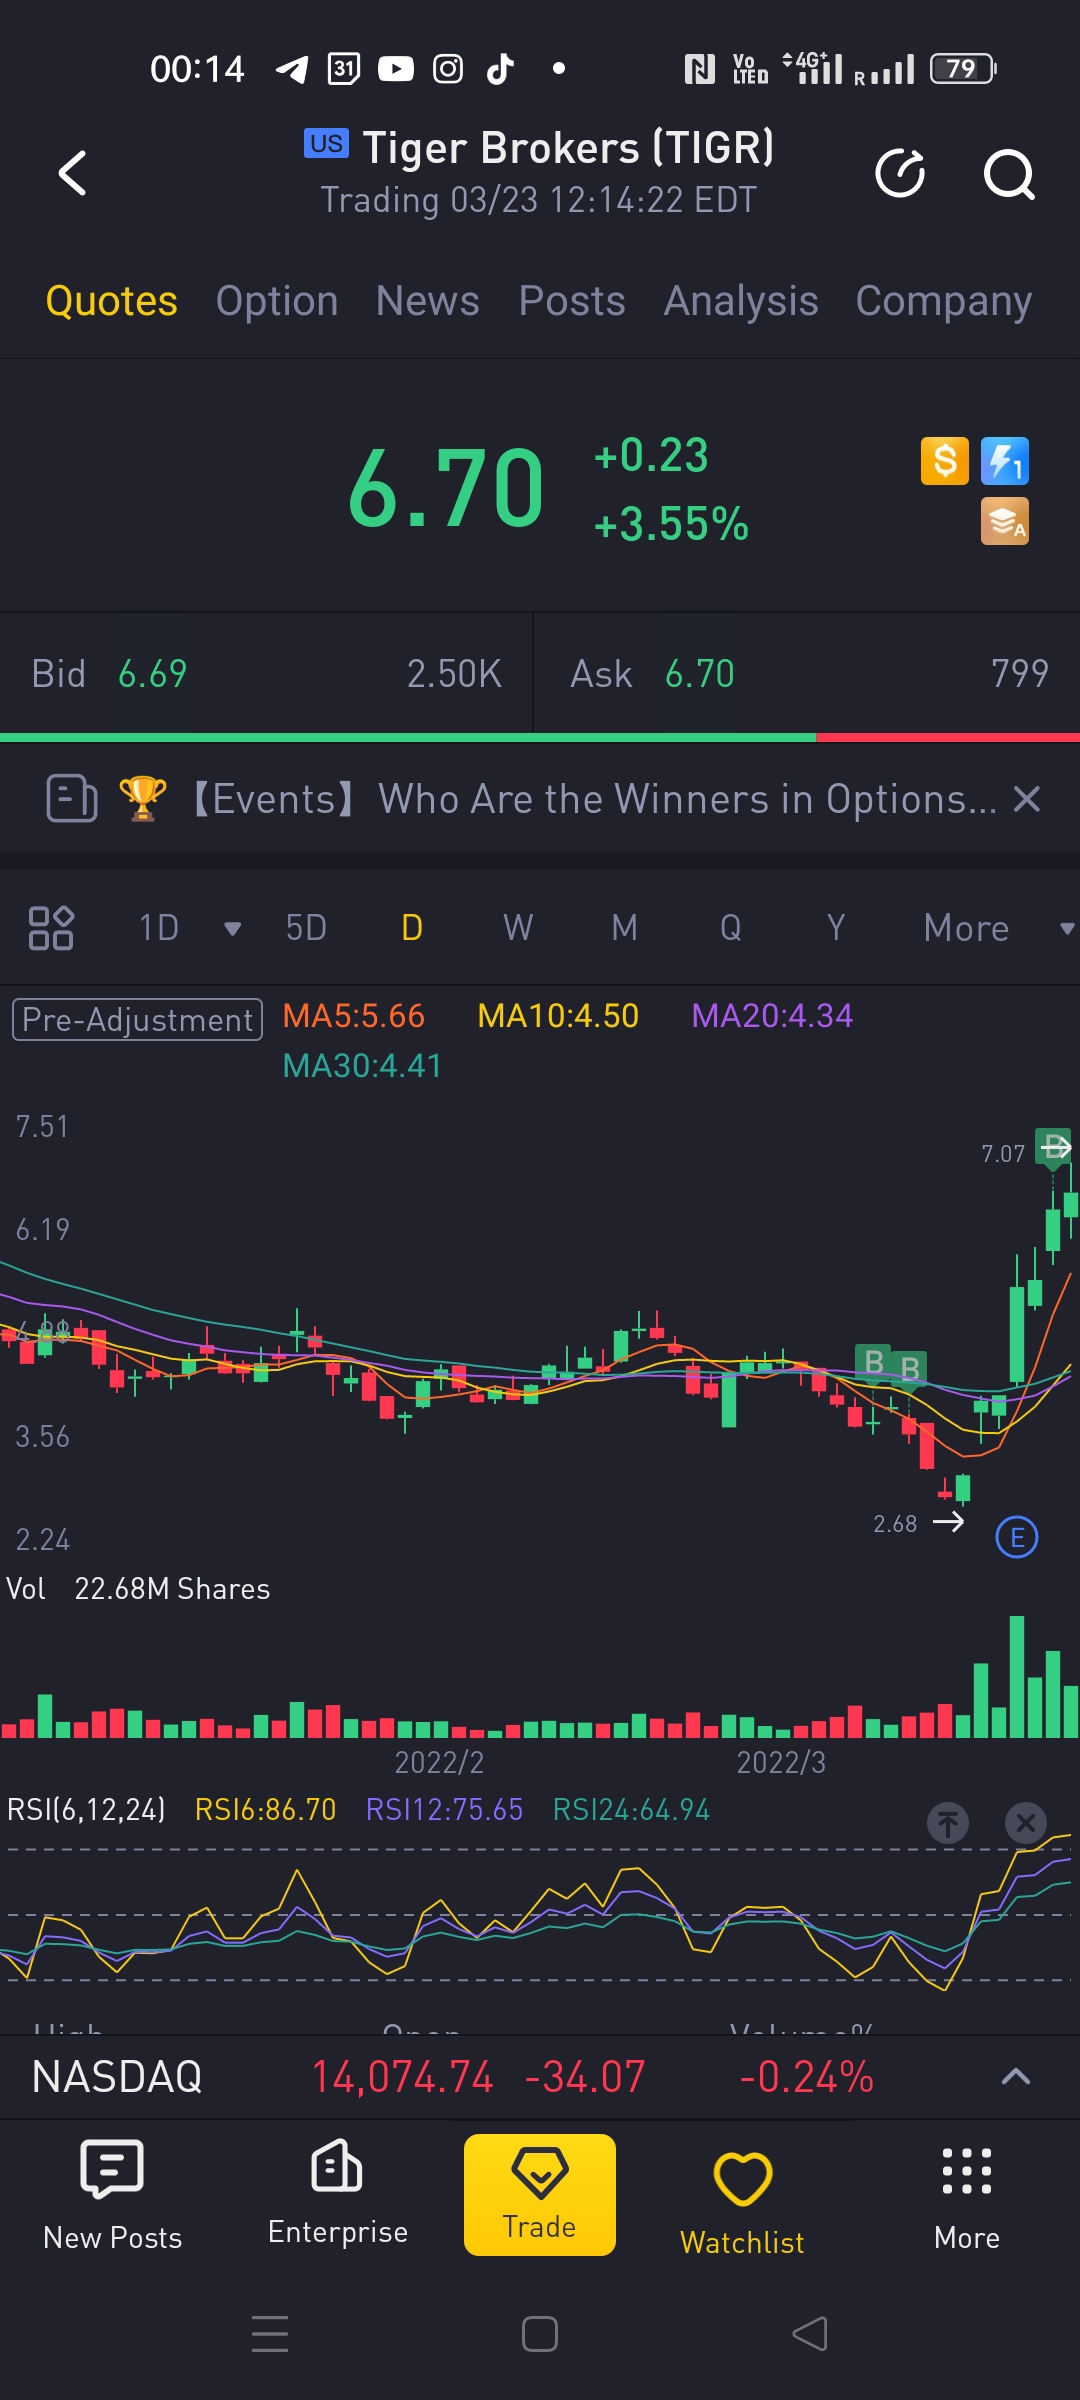The width and height of the screenshot is (1080, 2400).
Task: Tap the Bid 6.69 price
Action: (x=152, y=674)
